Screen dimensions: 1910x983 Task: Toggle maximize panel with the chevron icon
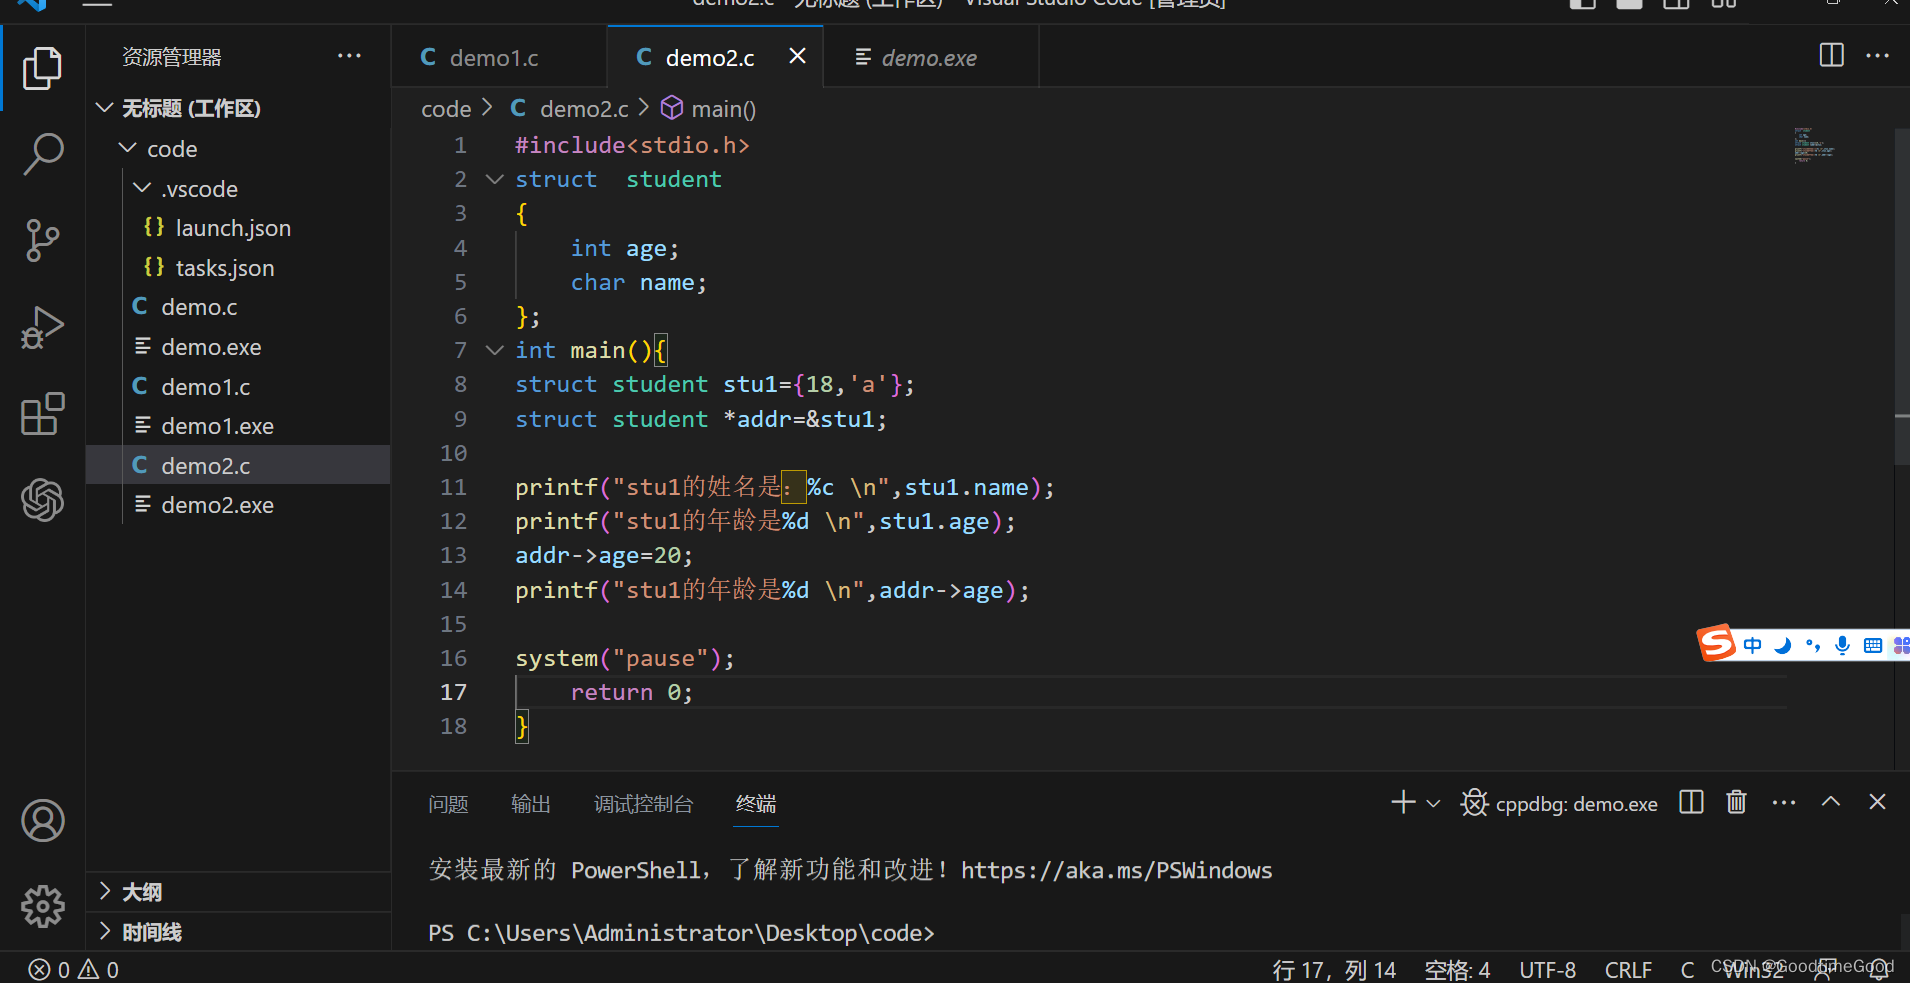[1831, 802]
